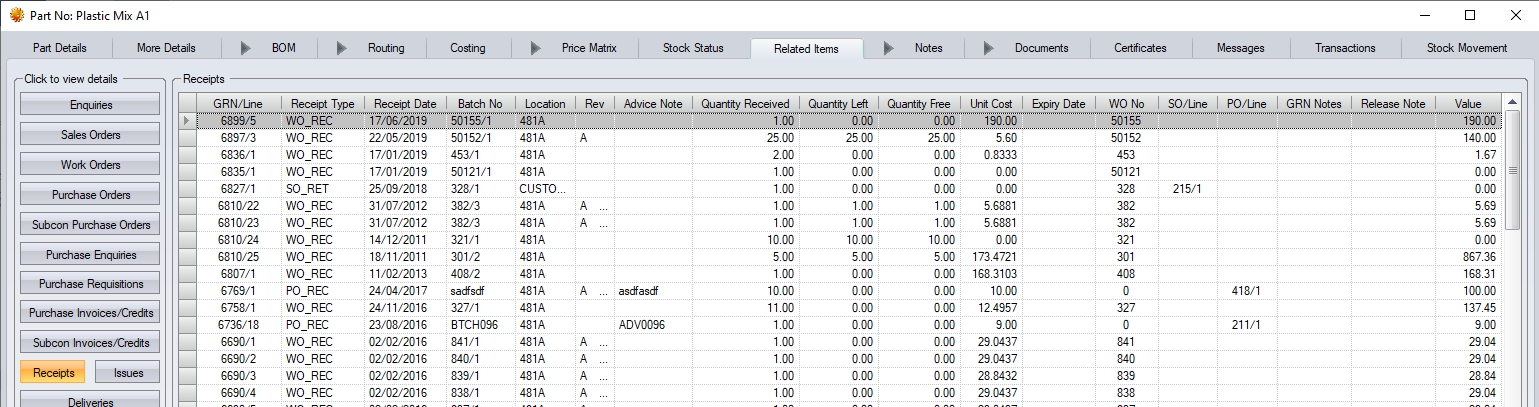Click current-row arrow indicator for GRN 6899/5
The width and height of the screenshot is (1539, 407).
(x=187, y=121)
